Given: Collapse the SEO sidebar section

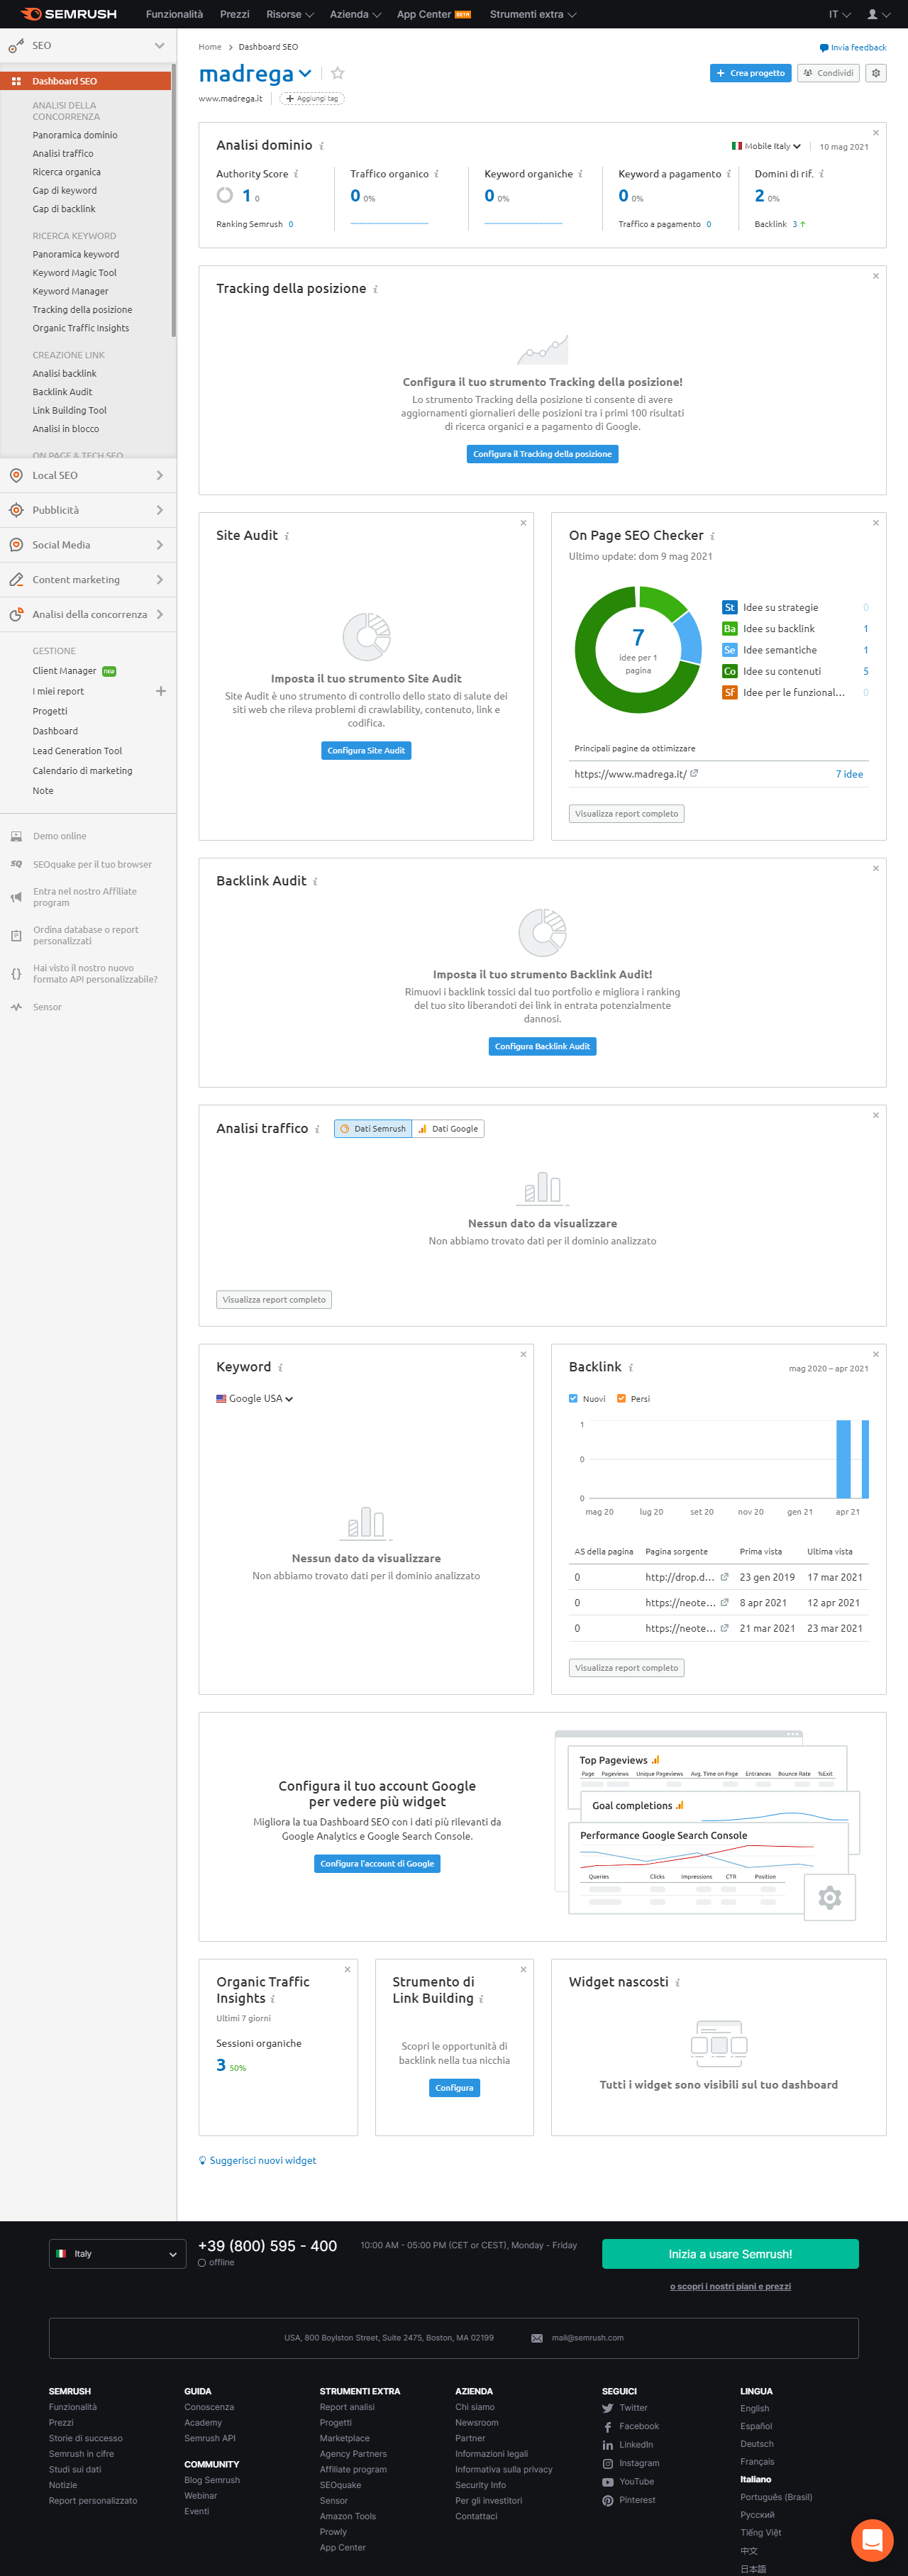Looking at the screenshot, I should click(159, 46).
